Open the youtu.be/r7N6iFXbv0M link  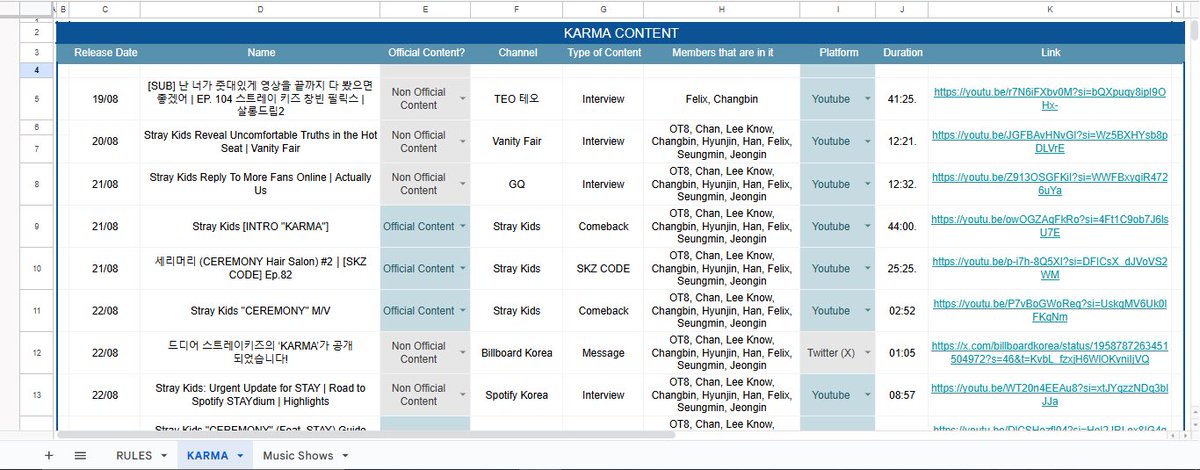point(1049,99)
